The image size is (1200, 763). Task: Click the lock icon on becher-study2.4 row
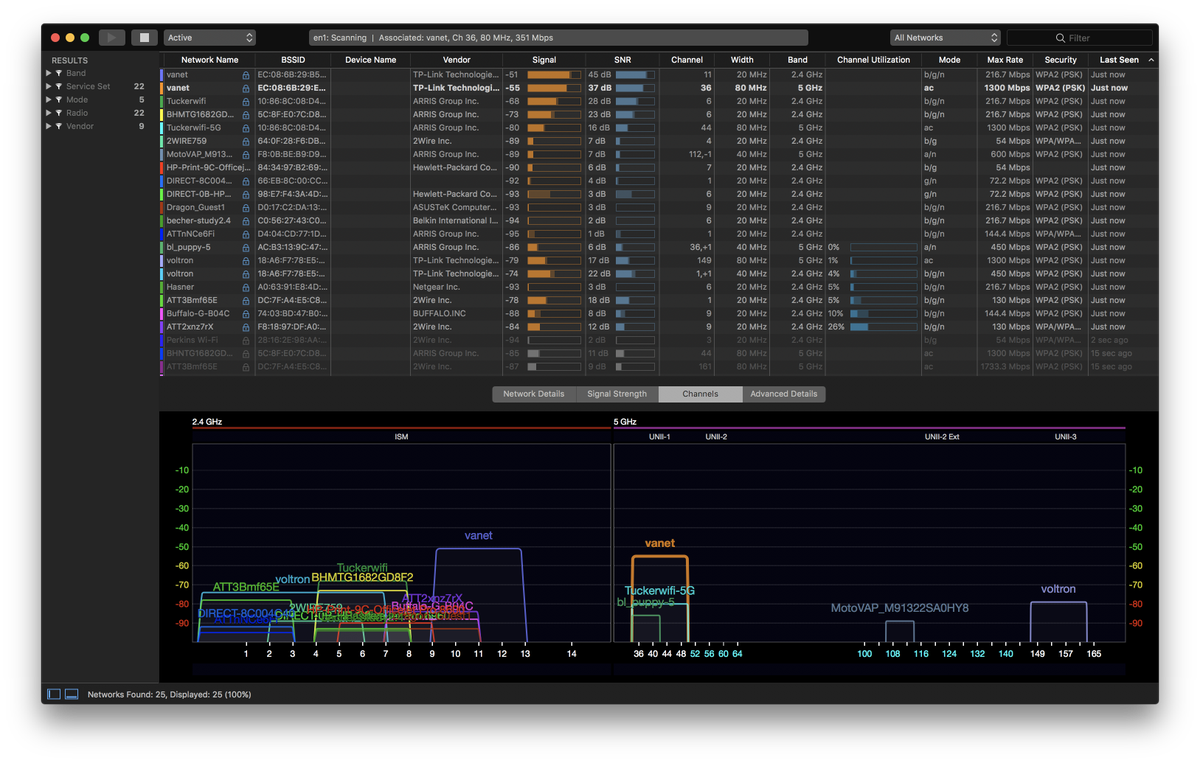click(246, 220)
